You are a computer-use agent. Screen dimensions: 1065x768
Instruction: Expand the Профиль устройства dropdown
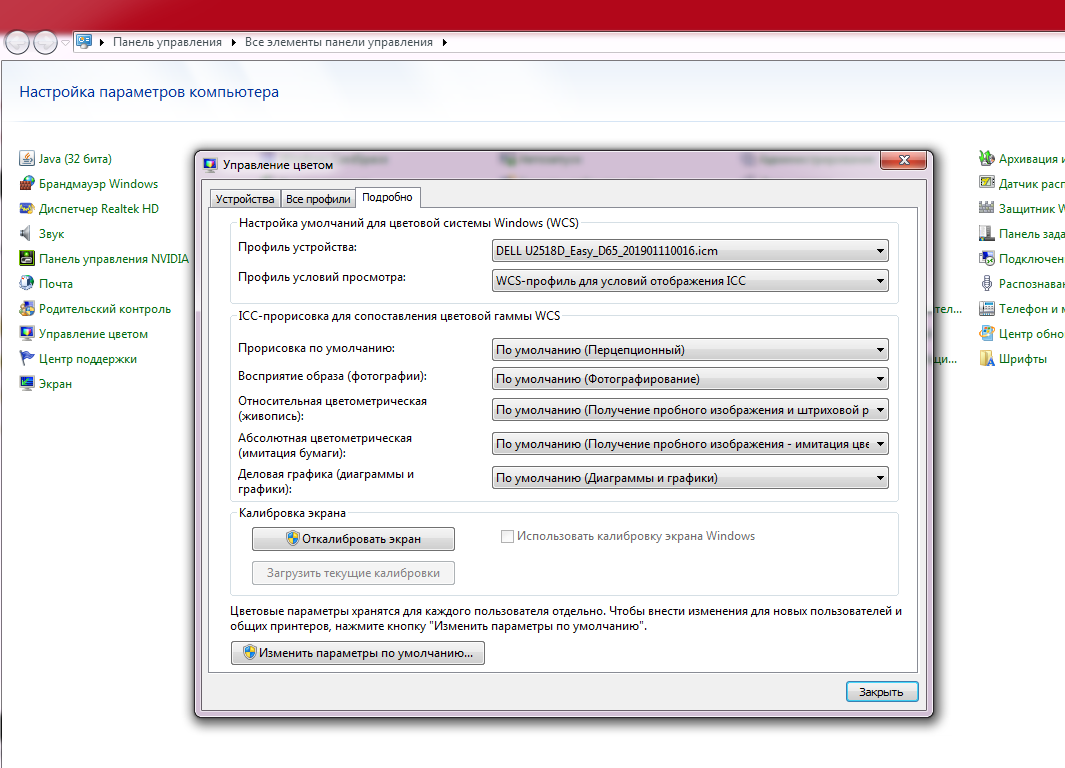coord(690,251)
